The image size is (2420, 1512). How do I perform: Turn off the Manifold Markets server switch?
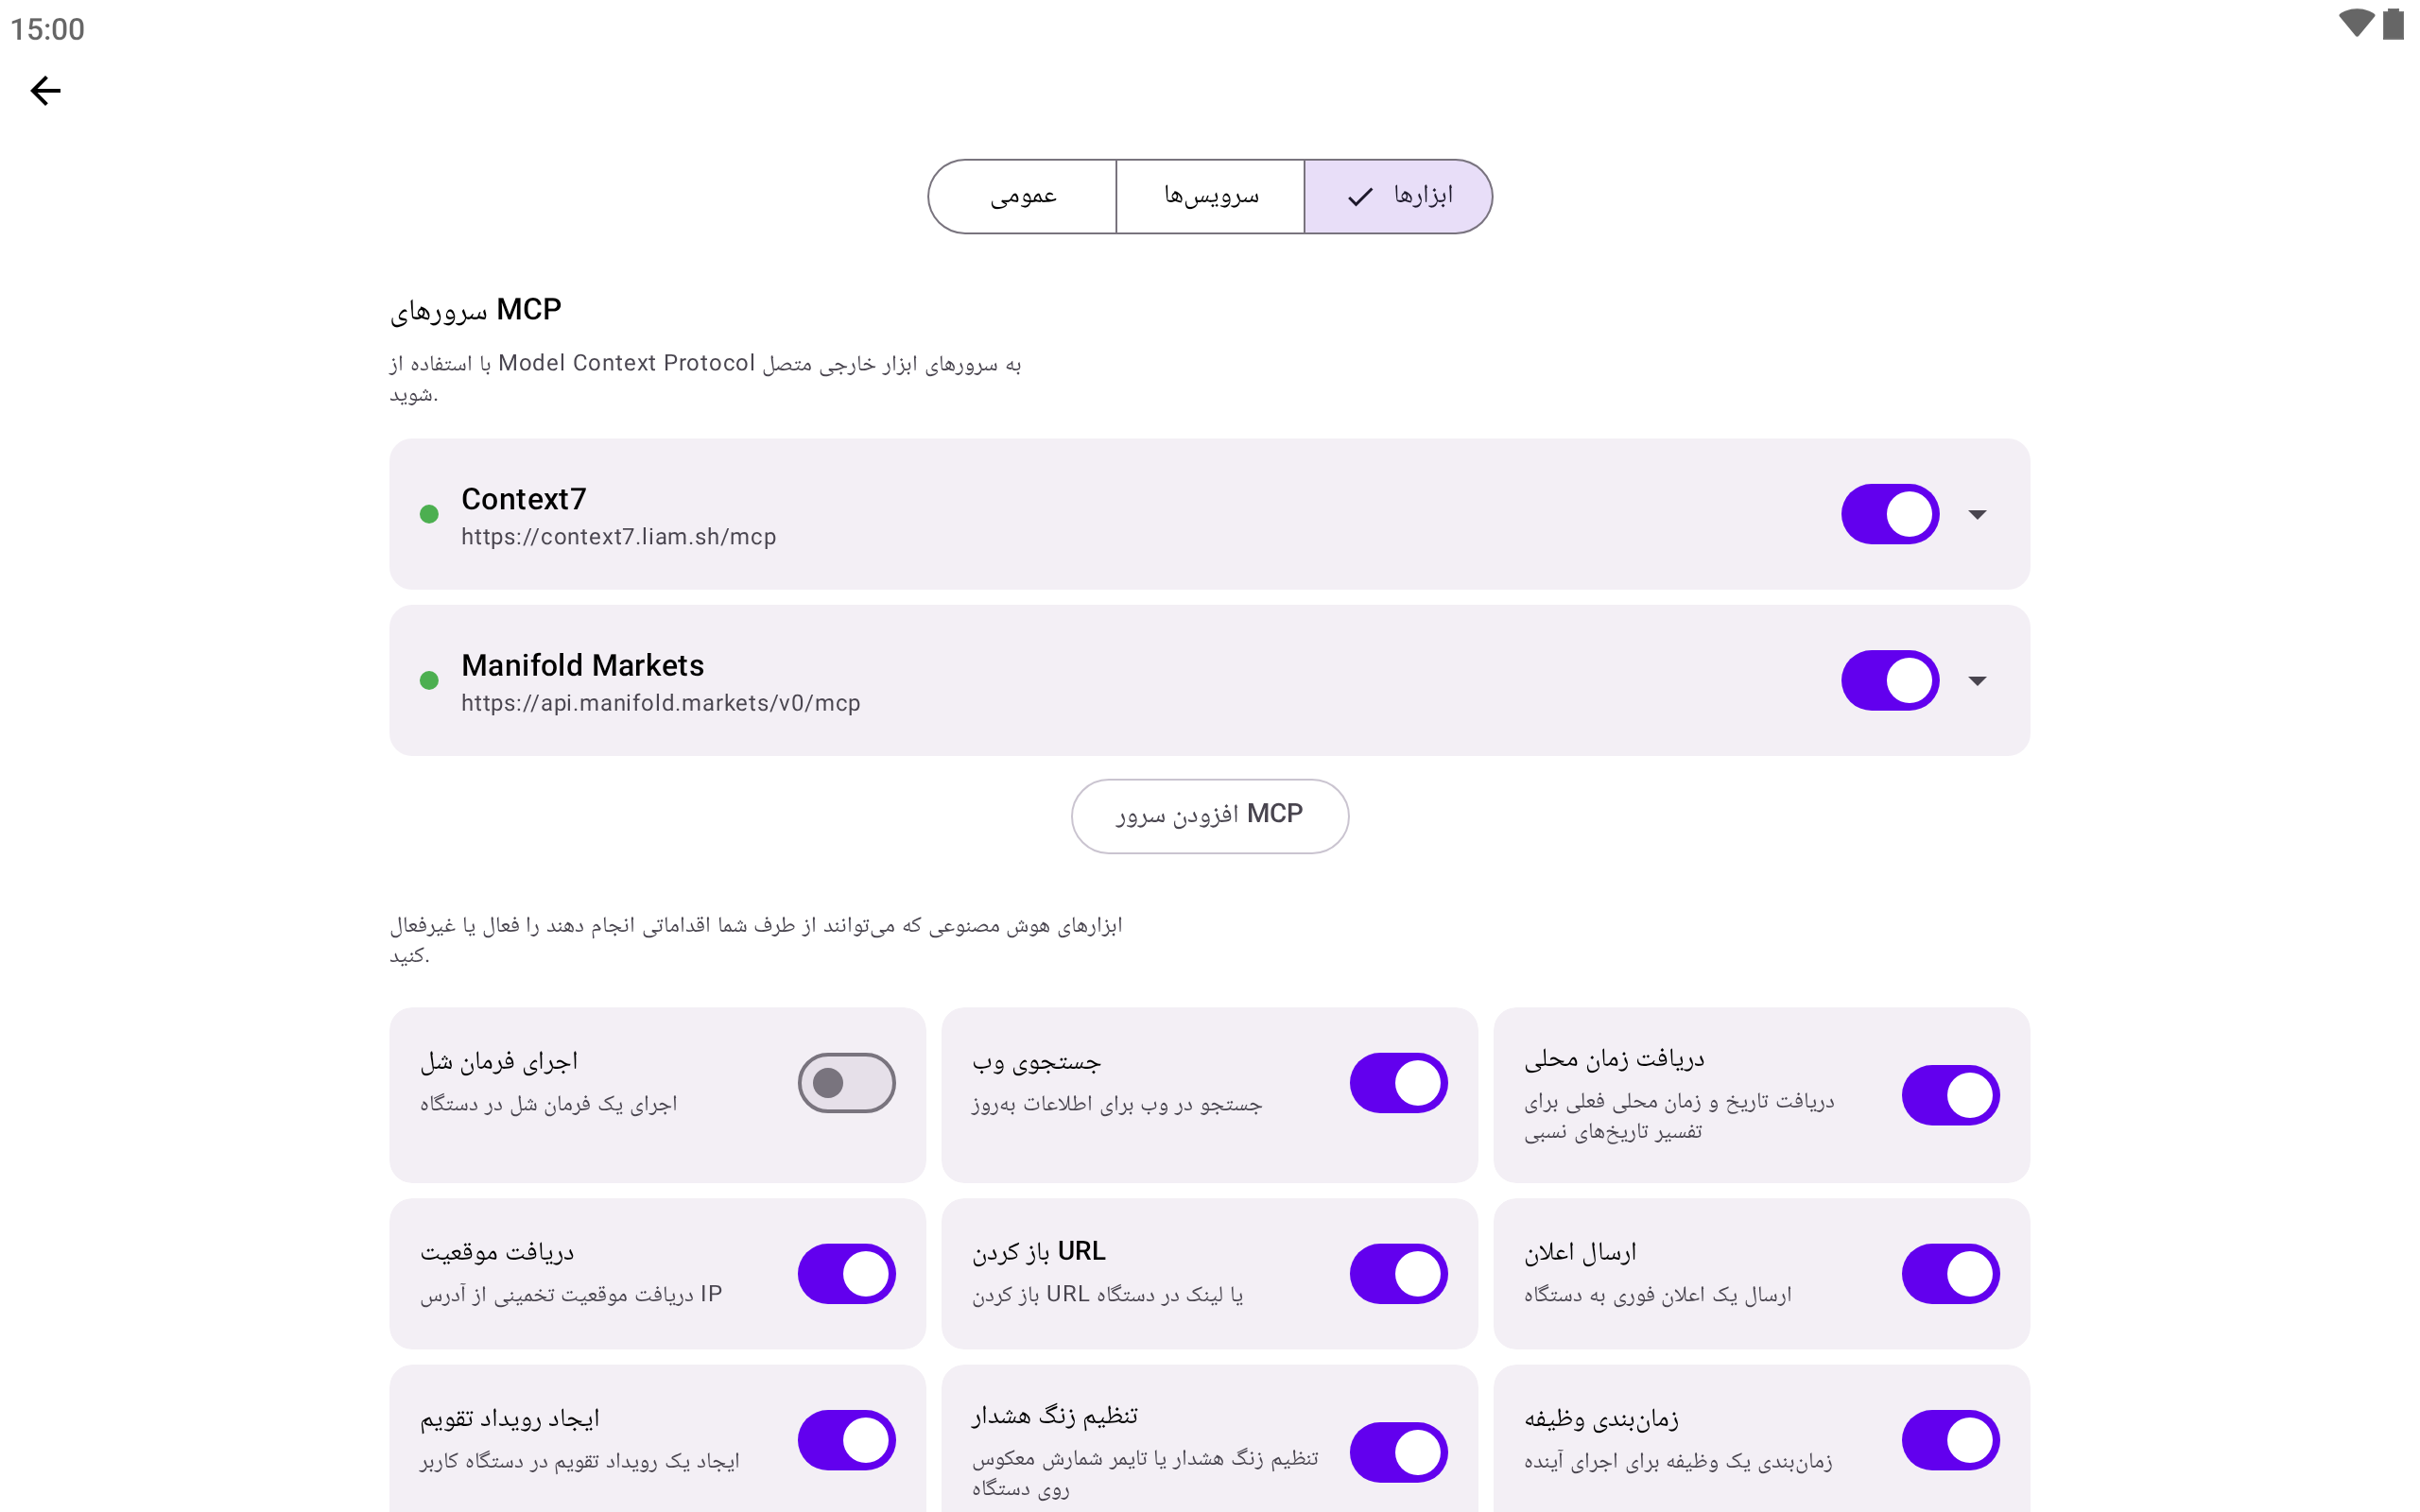click(1889, 680)
